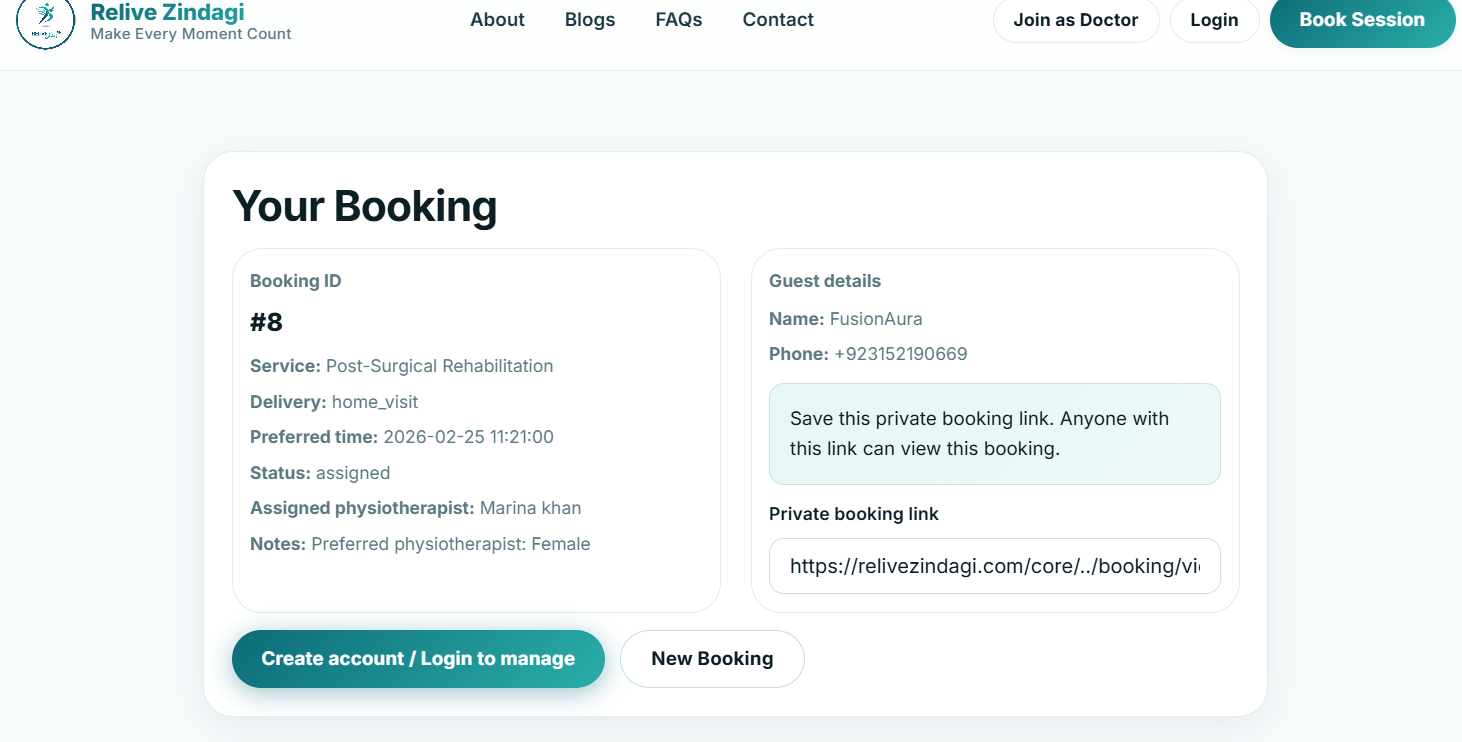Select the Booking ID #8 heading

coord(268,322)
